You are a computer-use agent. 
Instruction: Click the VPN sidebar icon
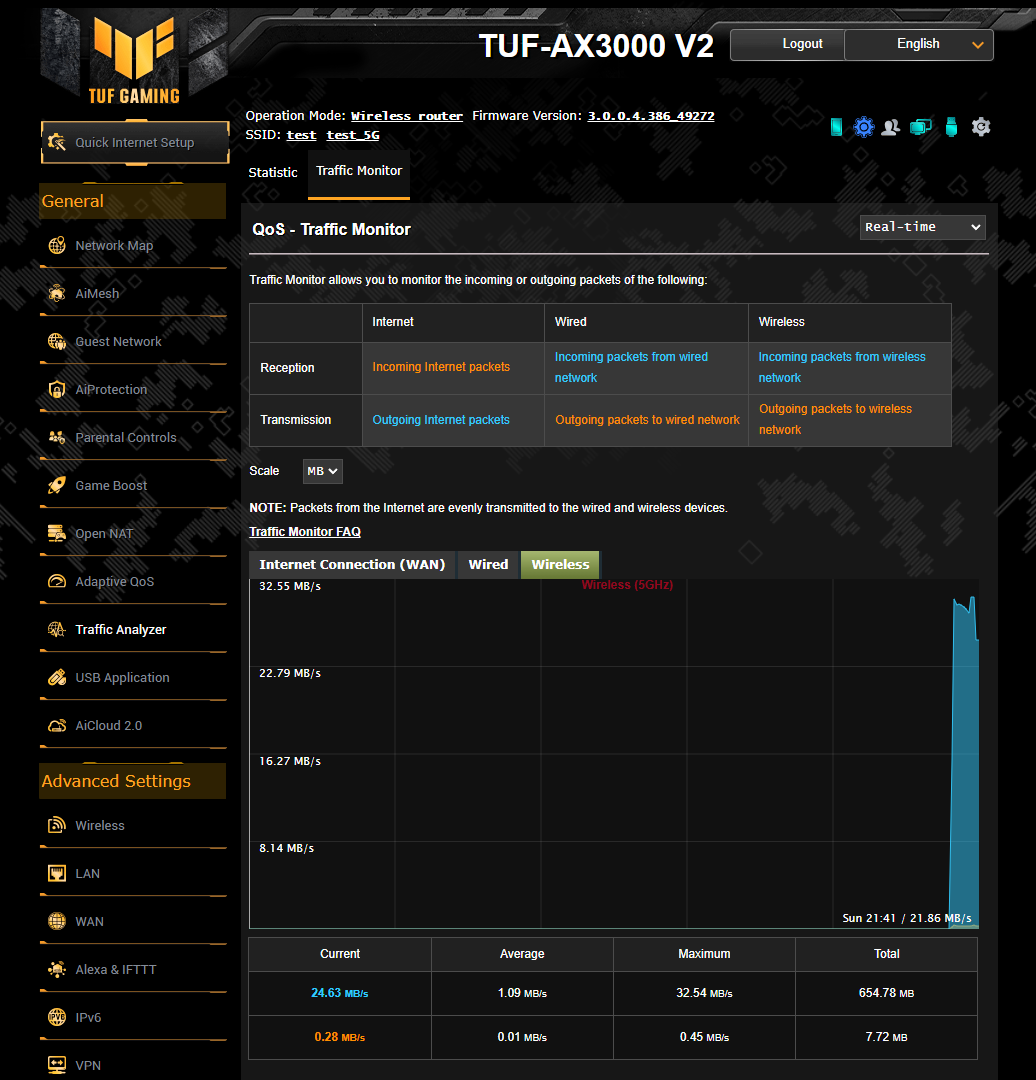pos(56,1066)
